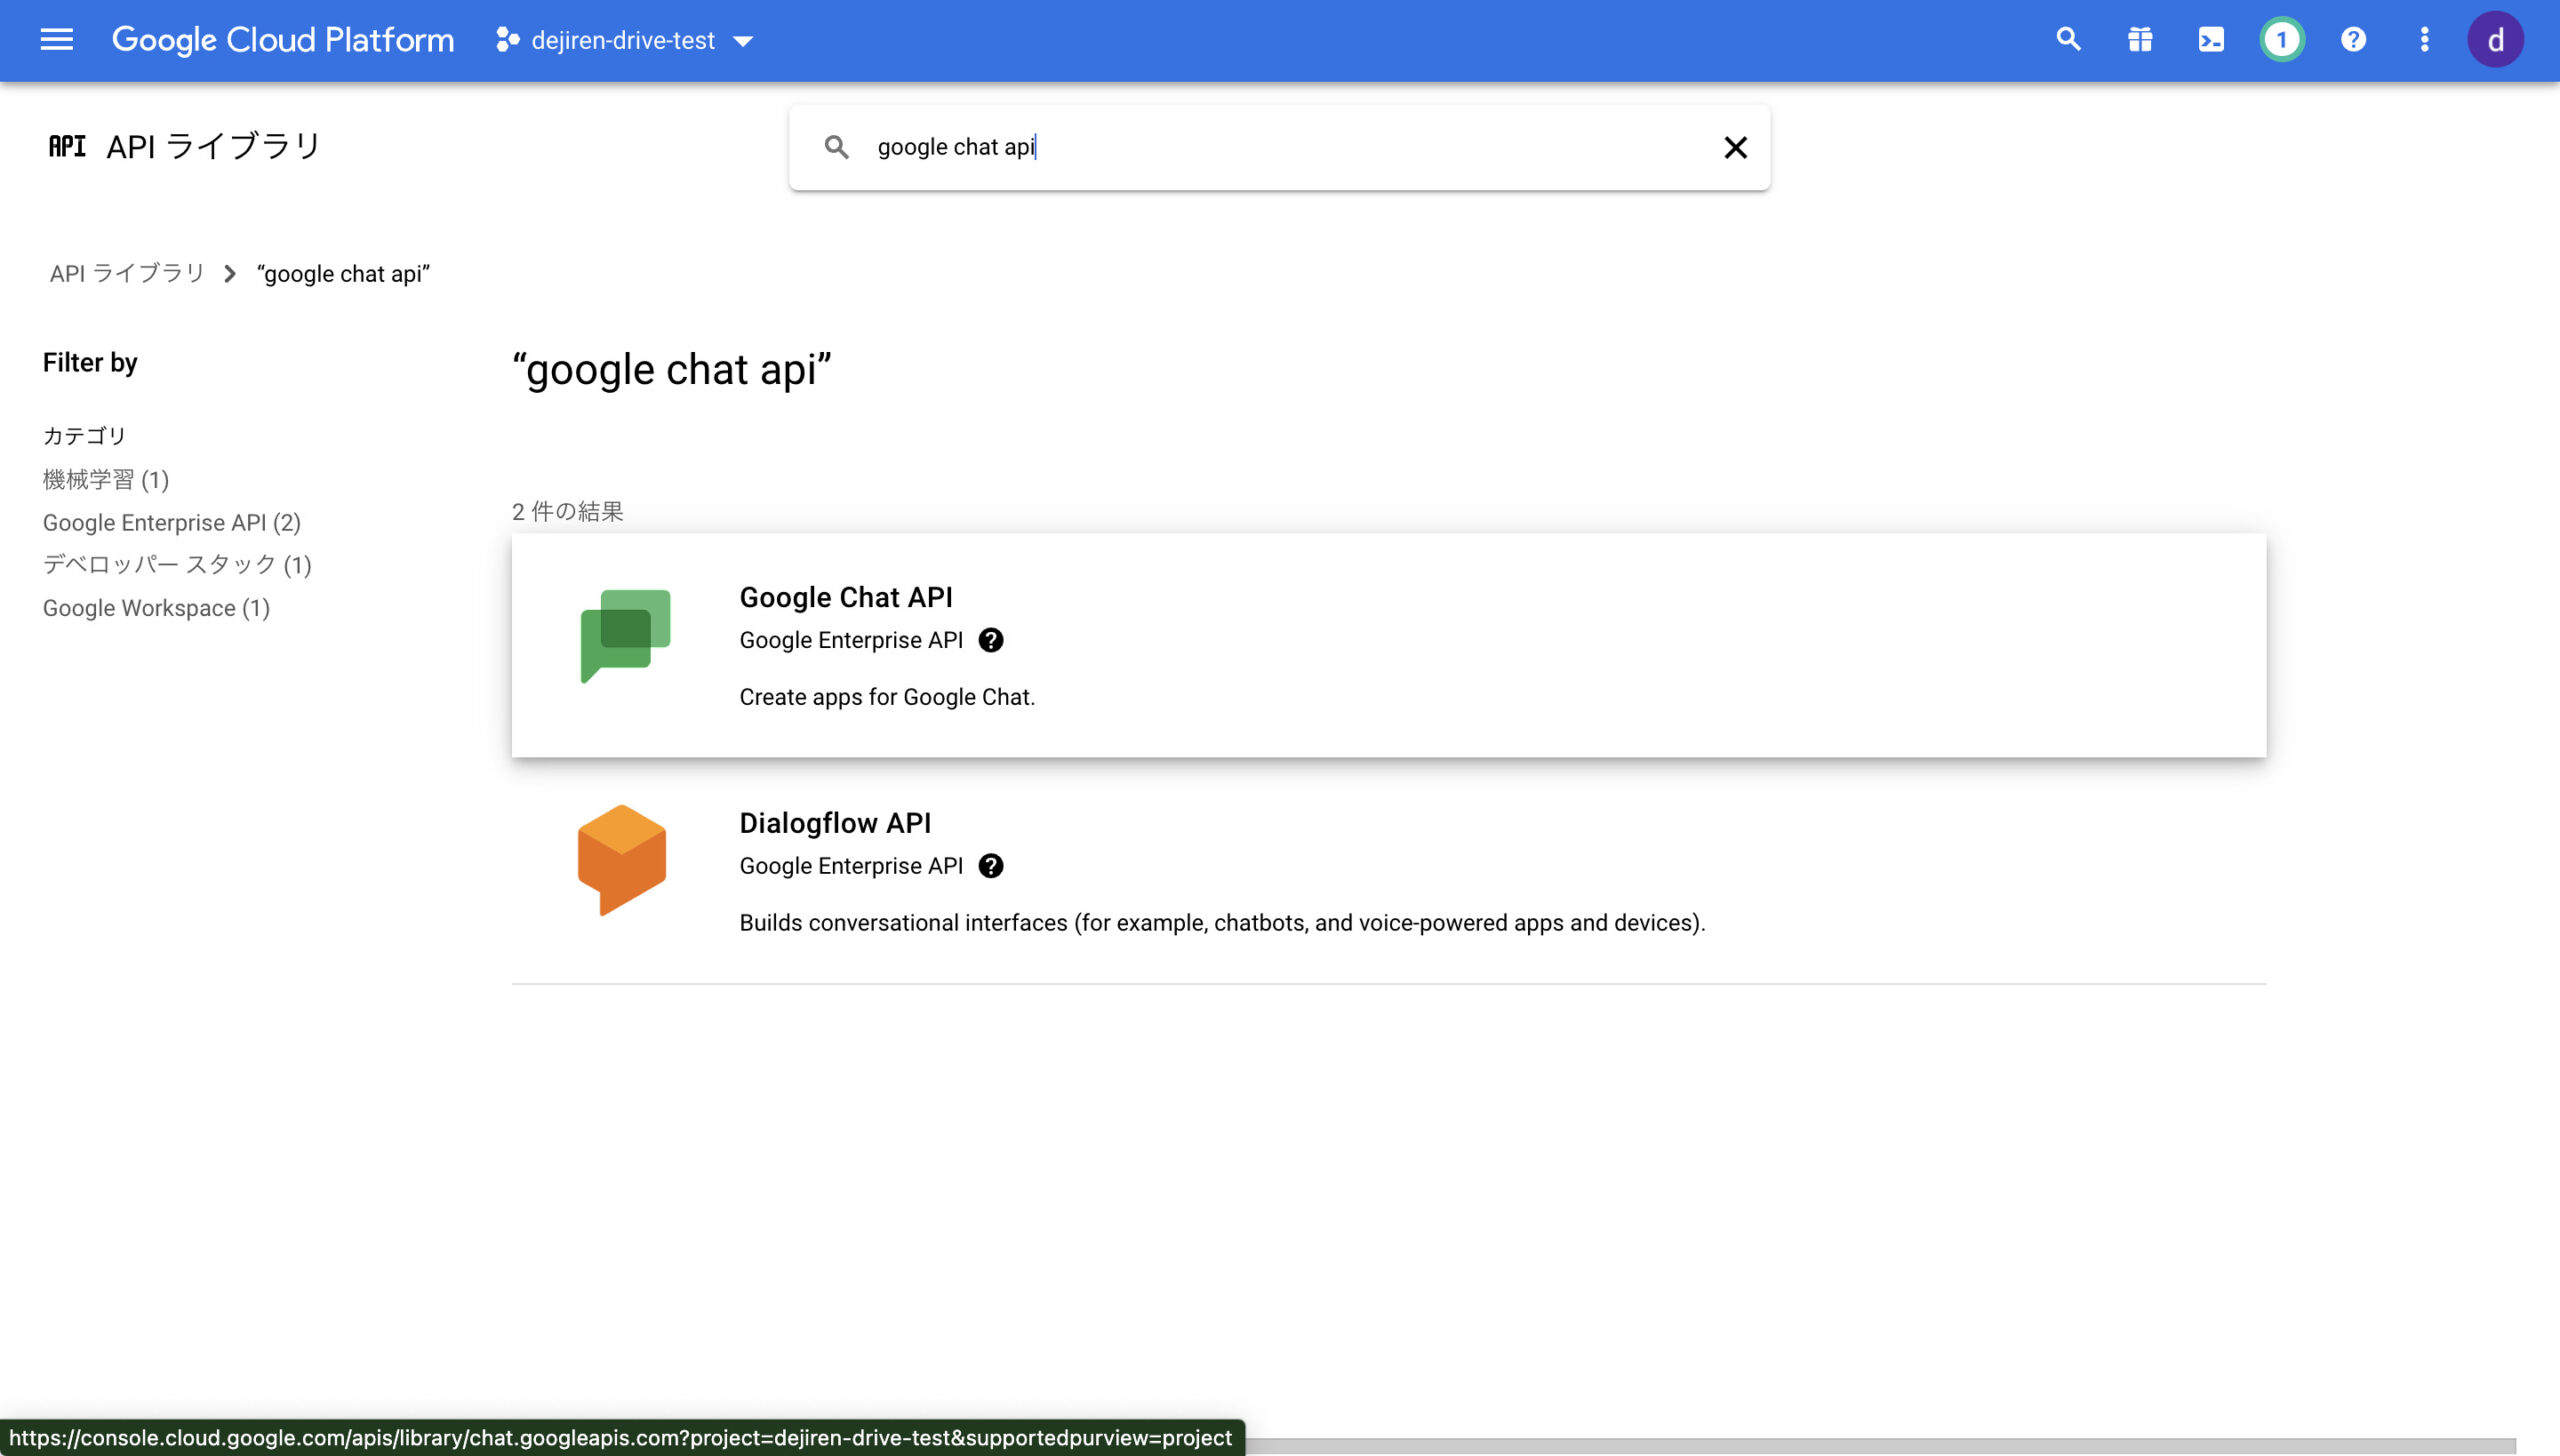The height and width of the screenshot is (1456, 2560).
Task: Click the "google chat api" breadcrumb text
Action: (343, 274)
